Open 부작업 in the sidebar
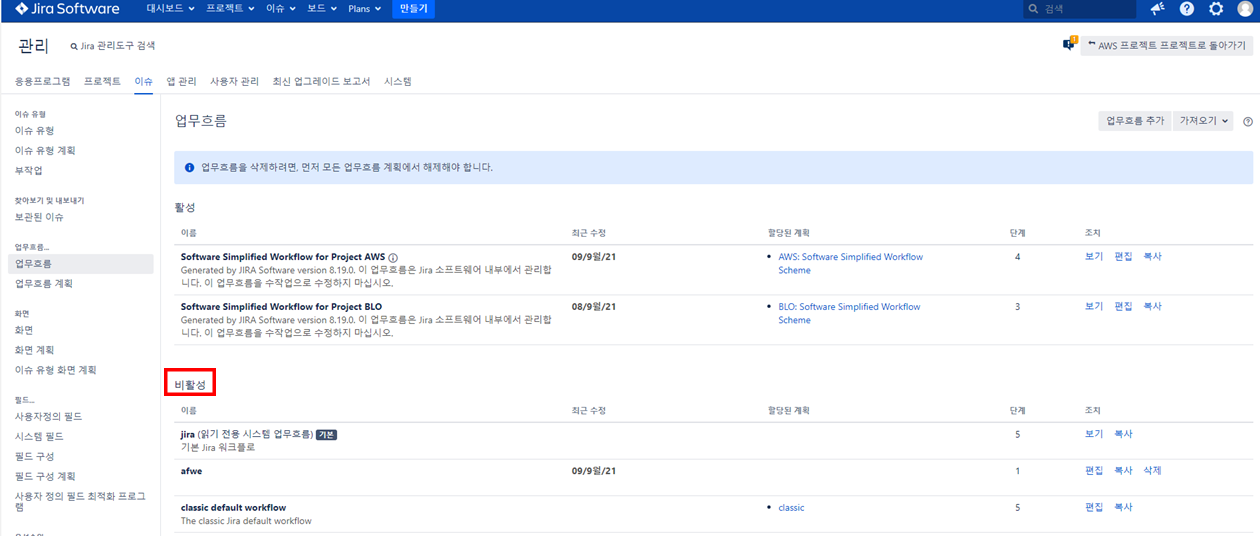 pyautogui.click(x=28, y=171)
